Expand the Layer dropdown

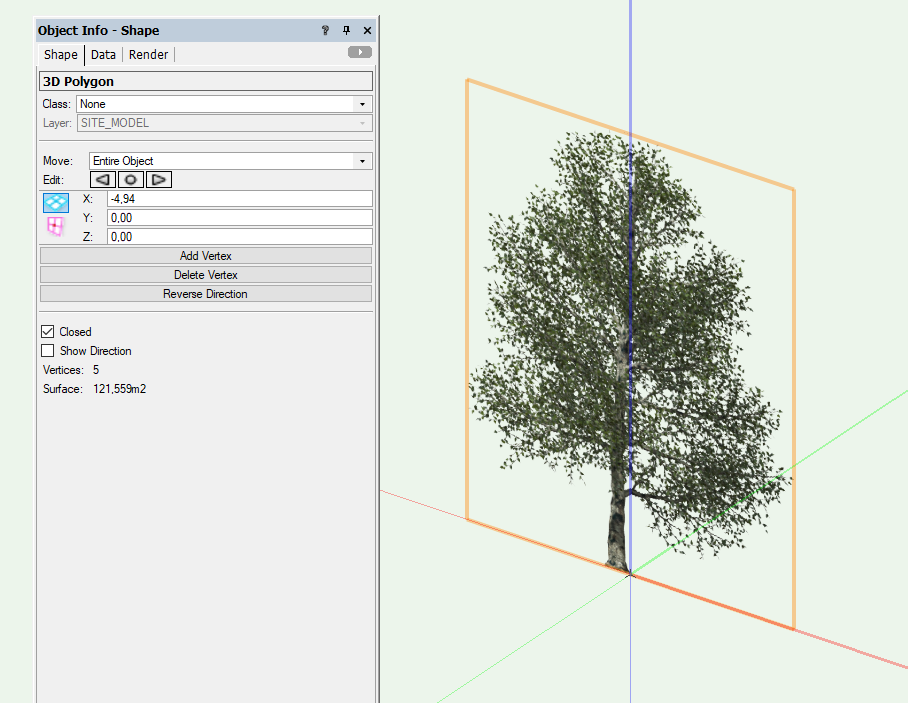tap(364, 123)
